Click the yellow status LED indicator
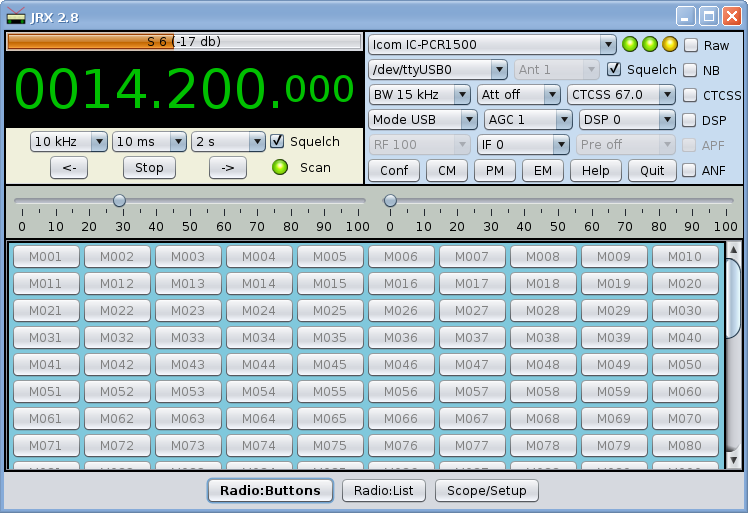Screen dimensions: 748x513 [x=670, y=44]
